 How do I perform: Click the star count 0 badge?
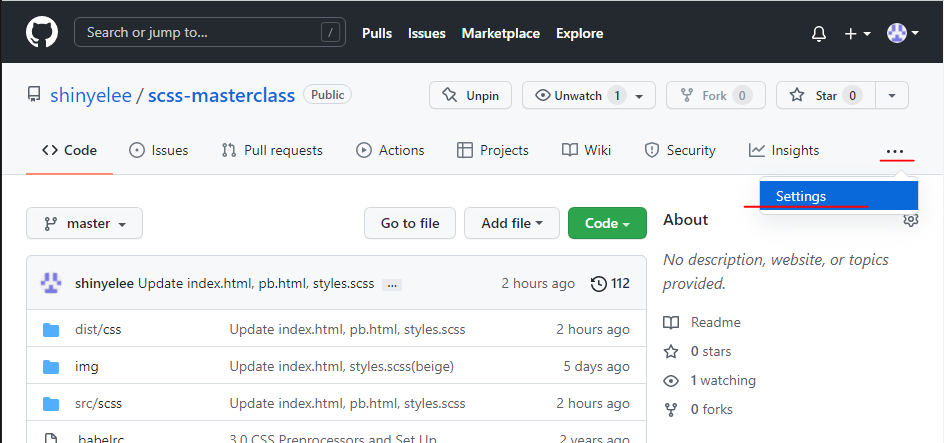[852, 95]
